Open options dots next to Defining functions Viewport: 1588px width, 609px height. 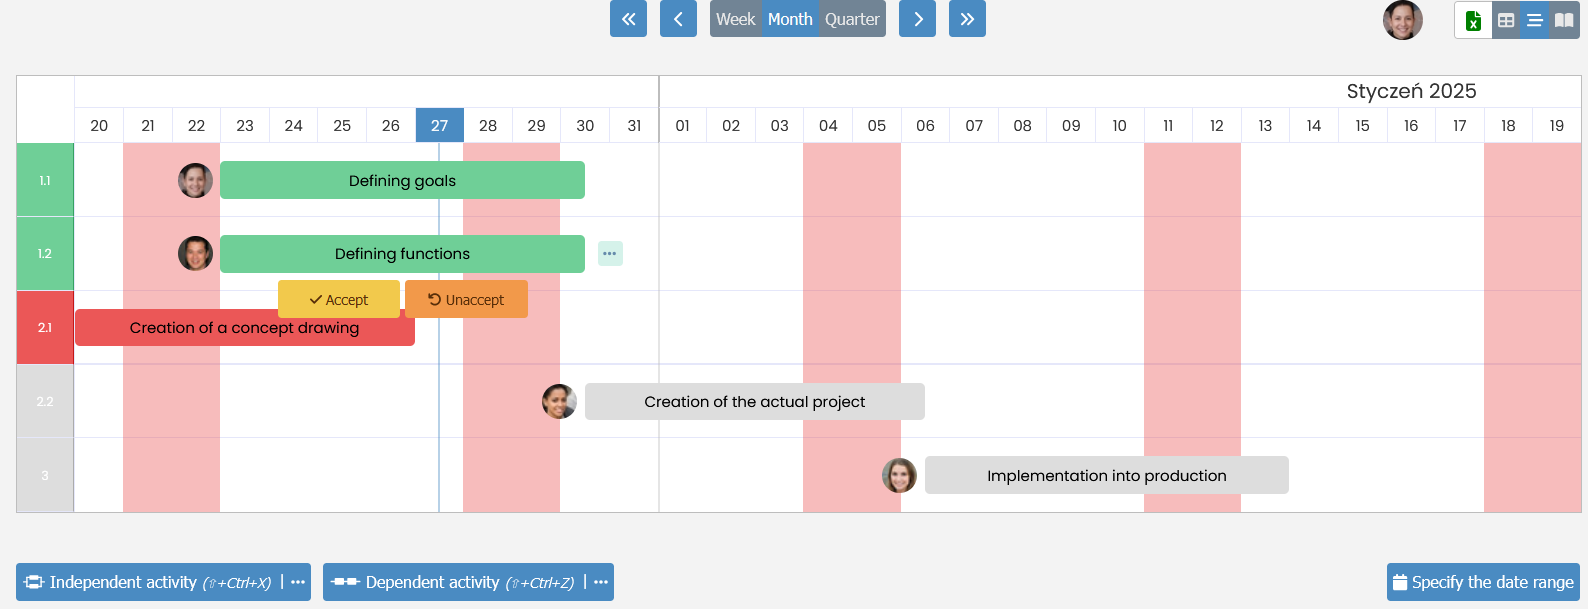tap(610, 254)
